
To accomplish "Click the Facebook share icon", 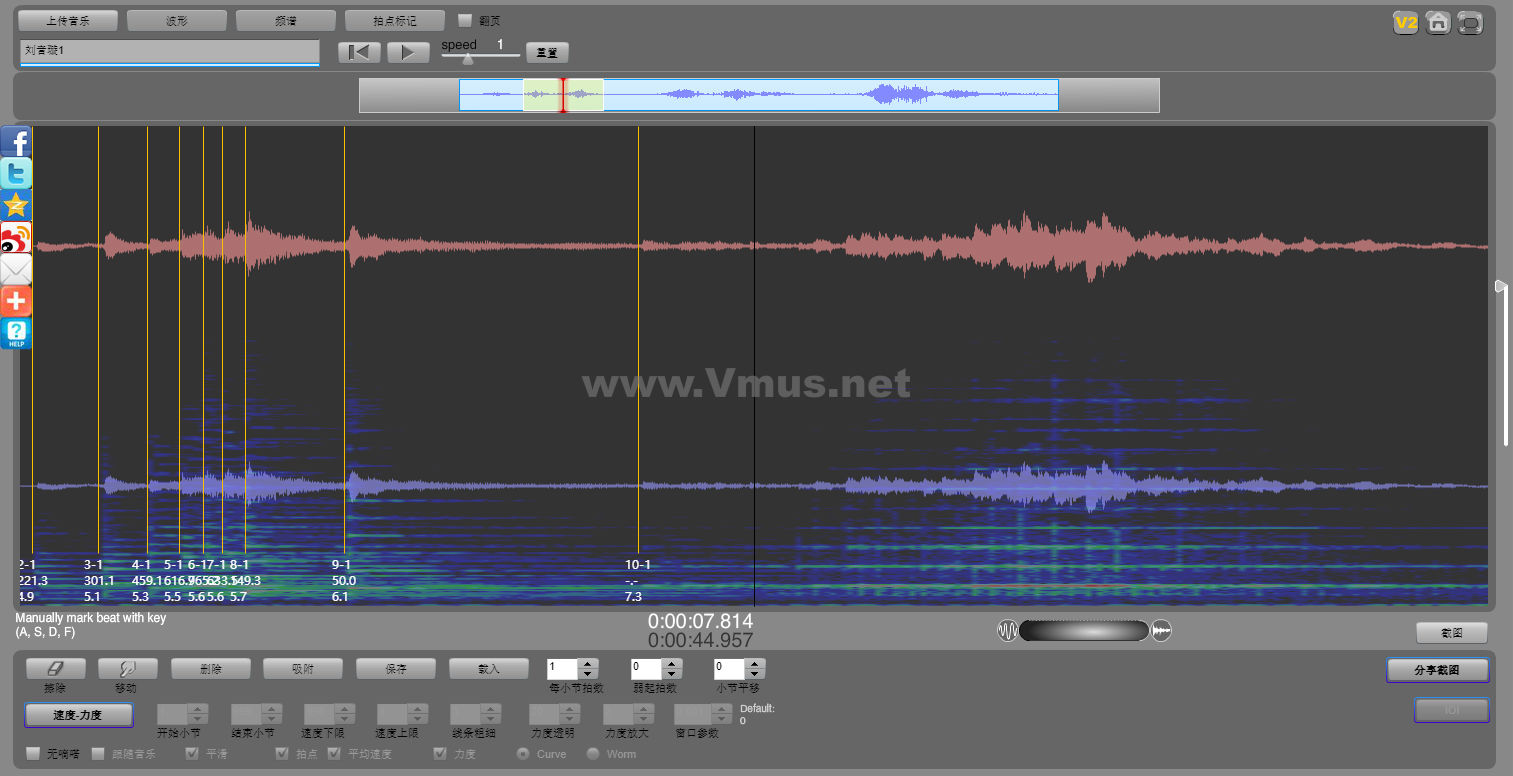I will coord(16,142).
